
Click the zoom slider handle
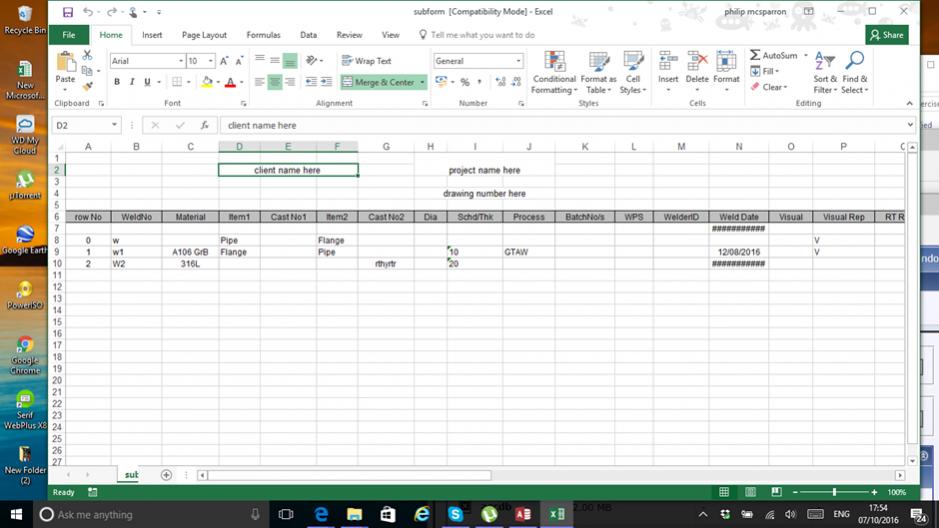[x=834, y=492]
